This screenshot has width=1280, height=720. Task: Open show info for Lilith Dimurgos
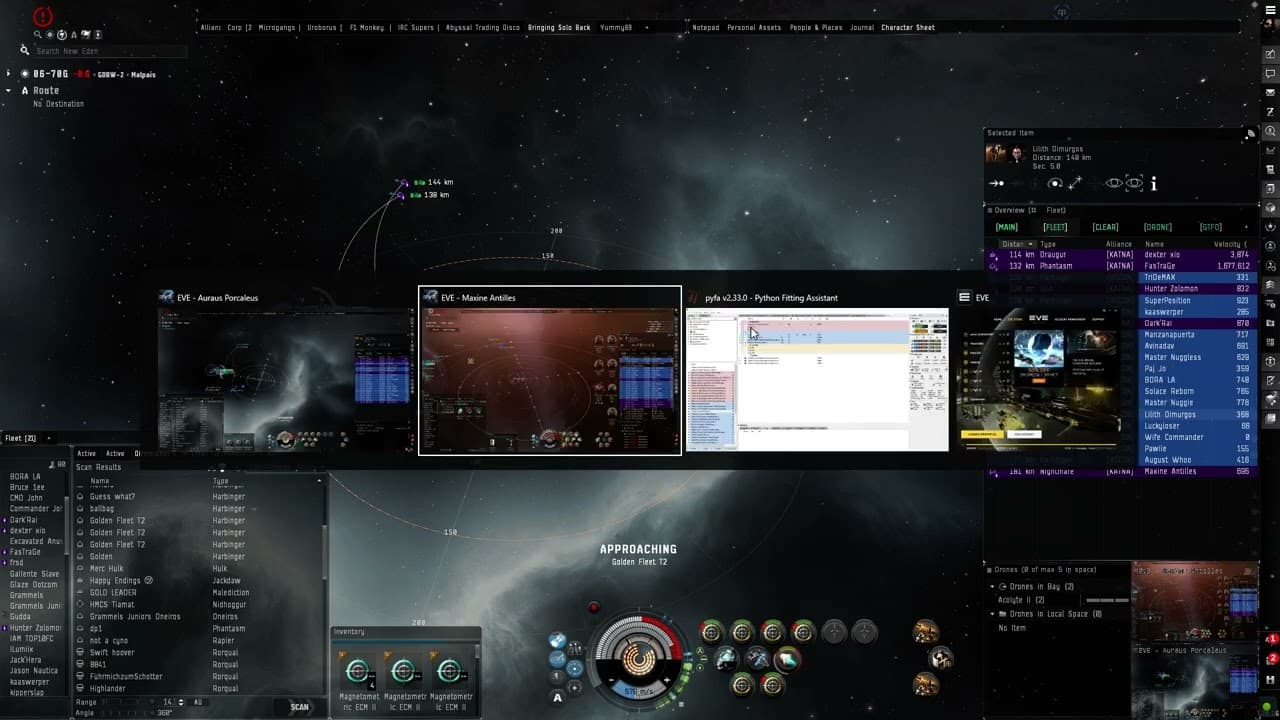point(1154,184)
